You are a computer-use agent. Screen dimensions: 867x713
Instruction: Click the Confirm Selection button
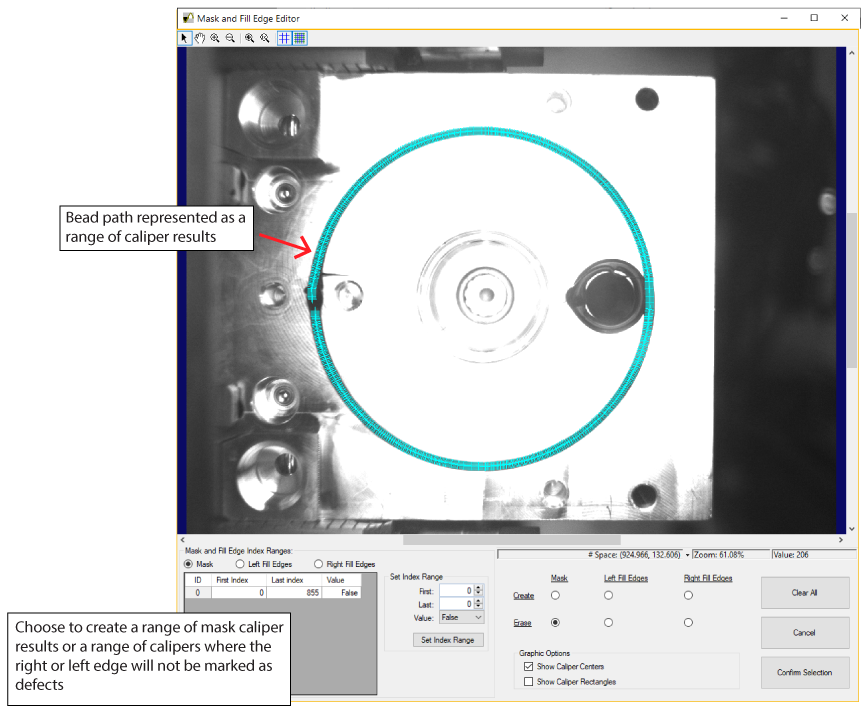(804, 672)
